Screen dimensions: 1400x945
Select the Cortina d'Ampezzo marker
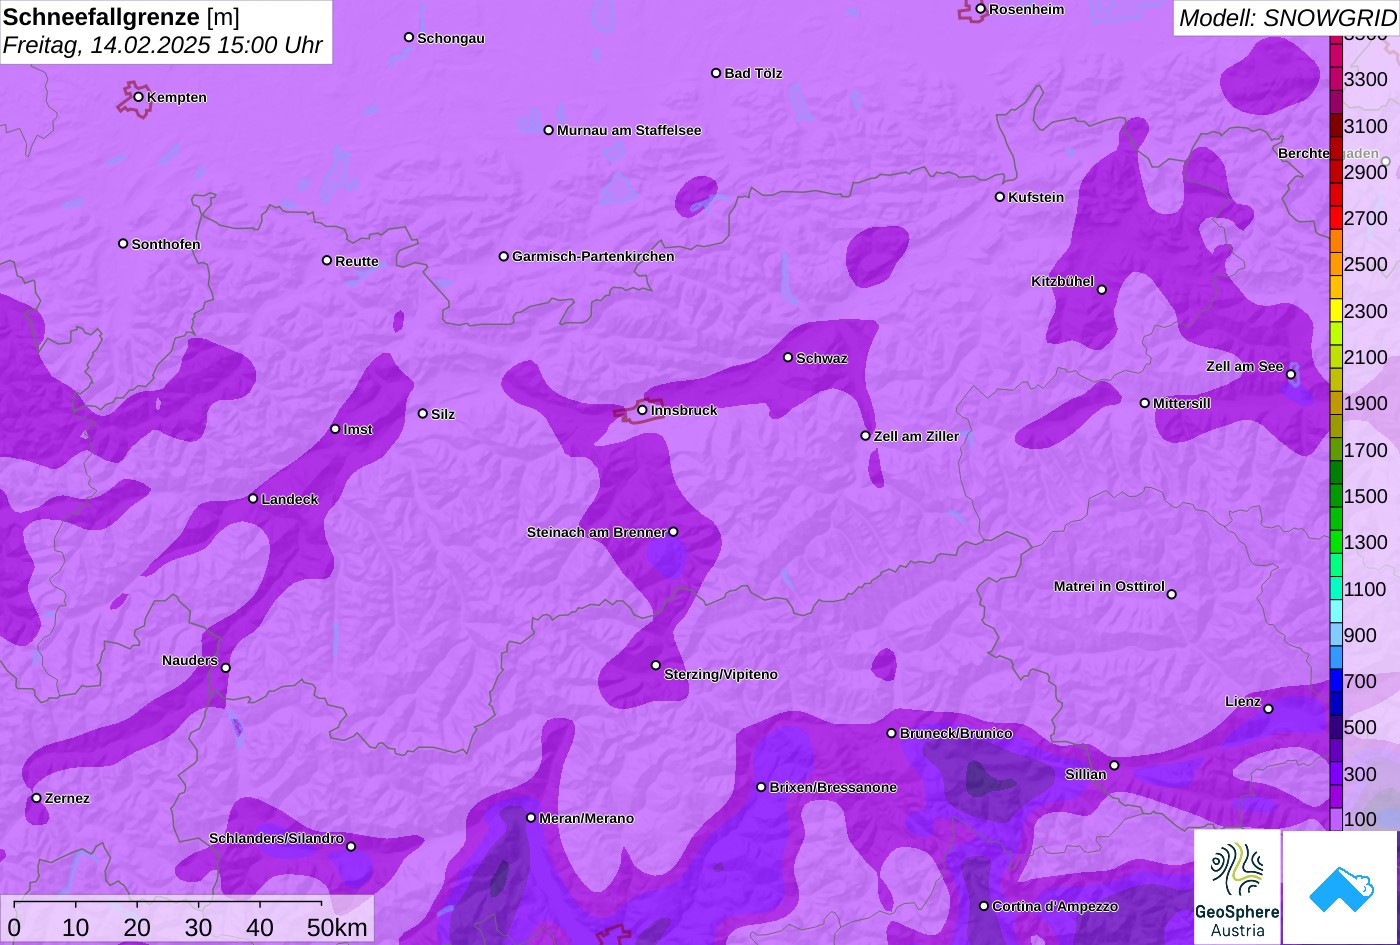(984, 906)
